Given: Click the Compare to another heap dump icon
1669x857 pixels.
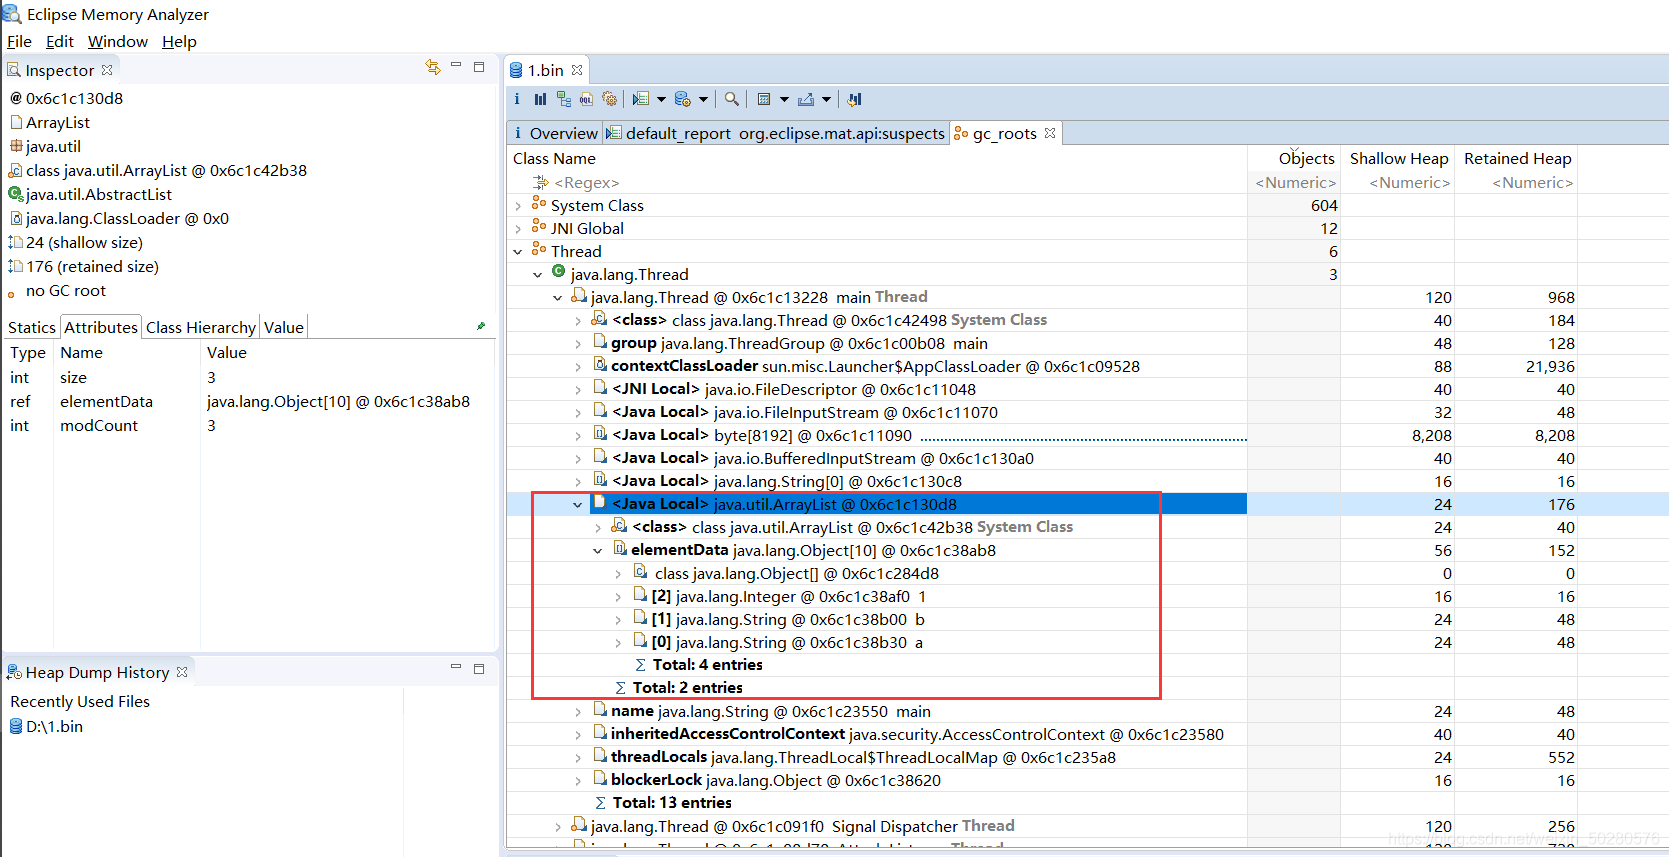Looking at the screenshot, I should [x=854, y=99].
